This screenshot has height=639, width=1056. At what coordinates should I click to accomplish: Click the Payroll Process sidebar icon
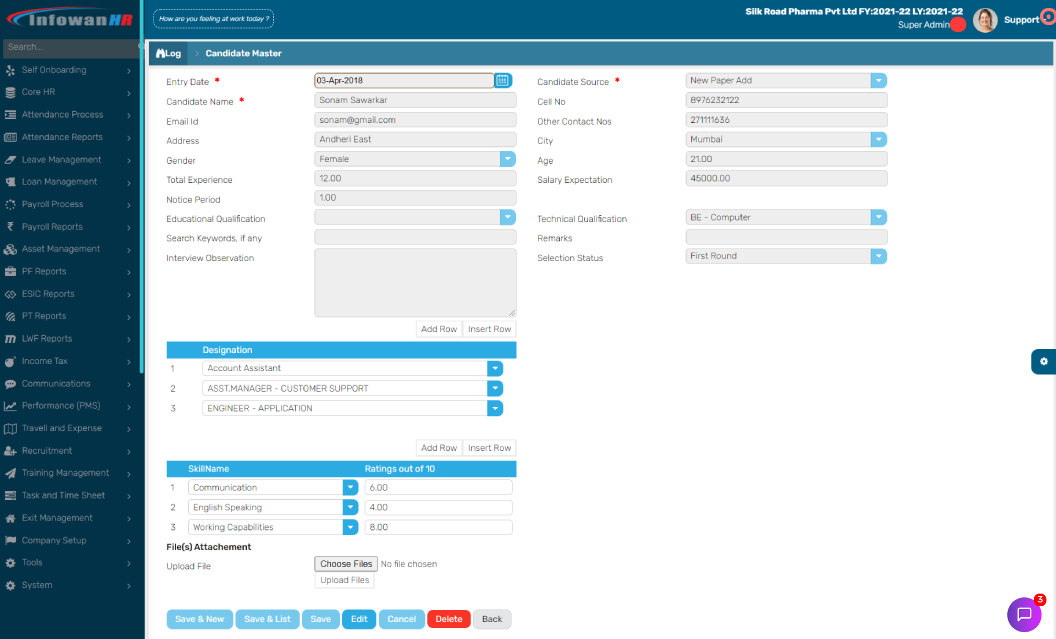pos(11,204)
